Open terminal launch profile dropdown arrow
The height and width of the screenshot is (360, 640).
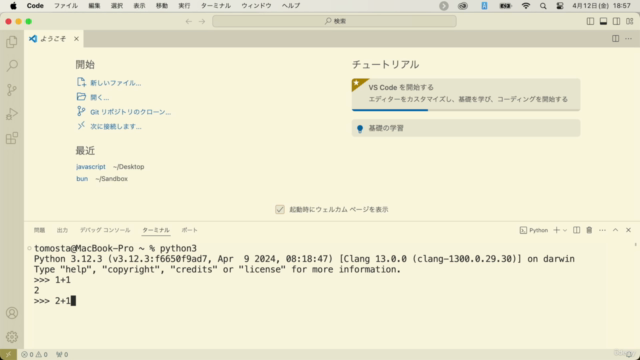pos(565,230)
